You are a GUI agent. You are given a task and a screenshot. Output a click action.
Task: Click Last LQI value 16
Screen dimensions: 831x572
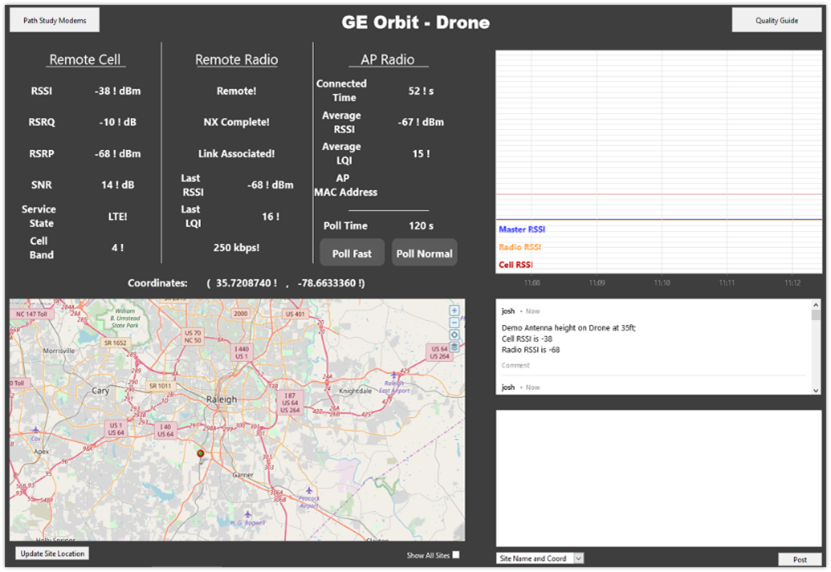[x=270, y=216]
